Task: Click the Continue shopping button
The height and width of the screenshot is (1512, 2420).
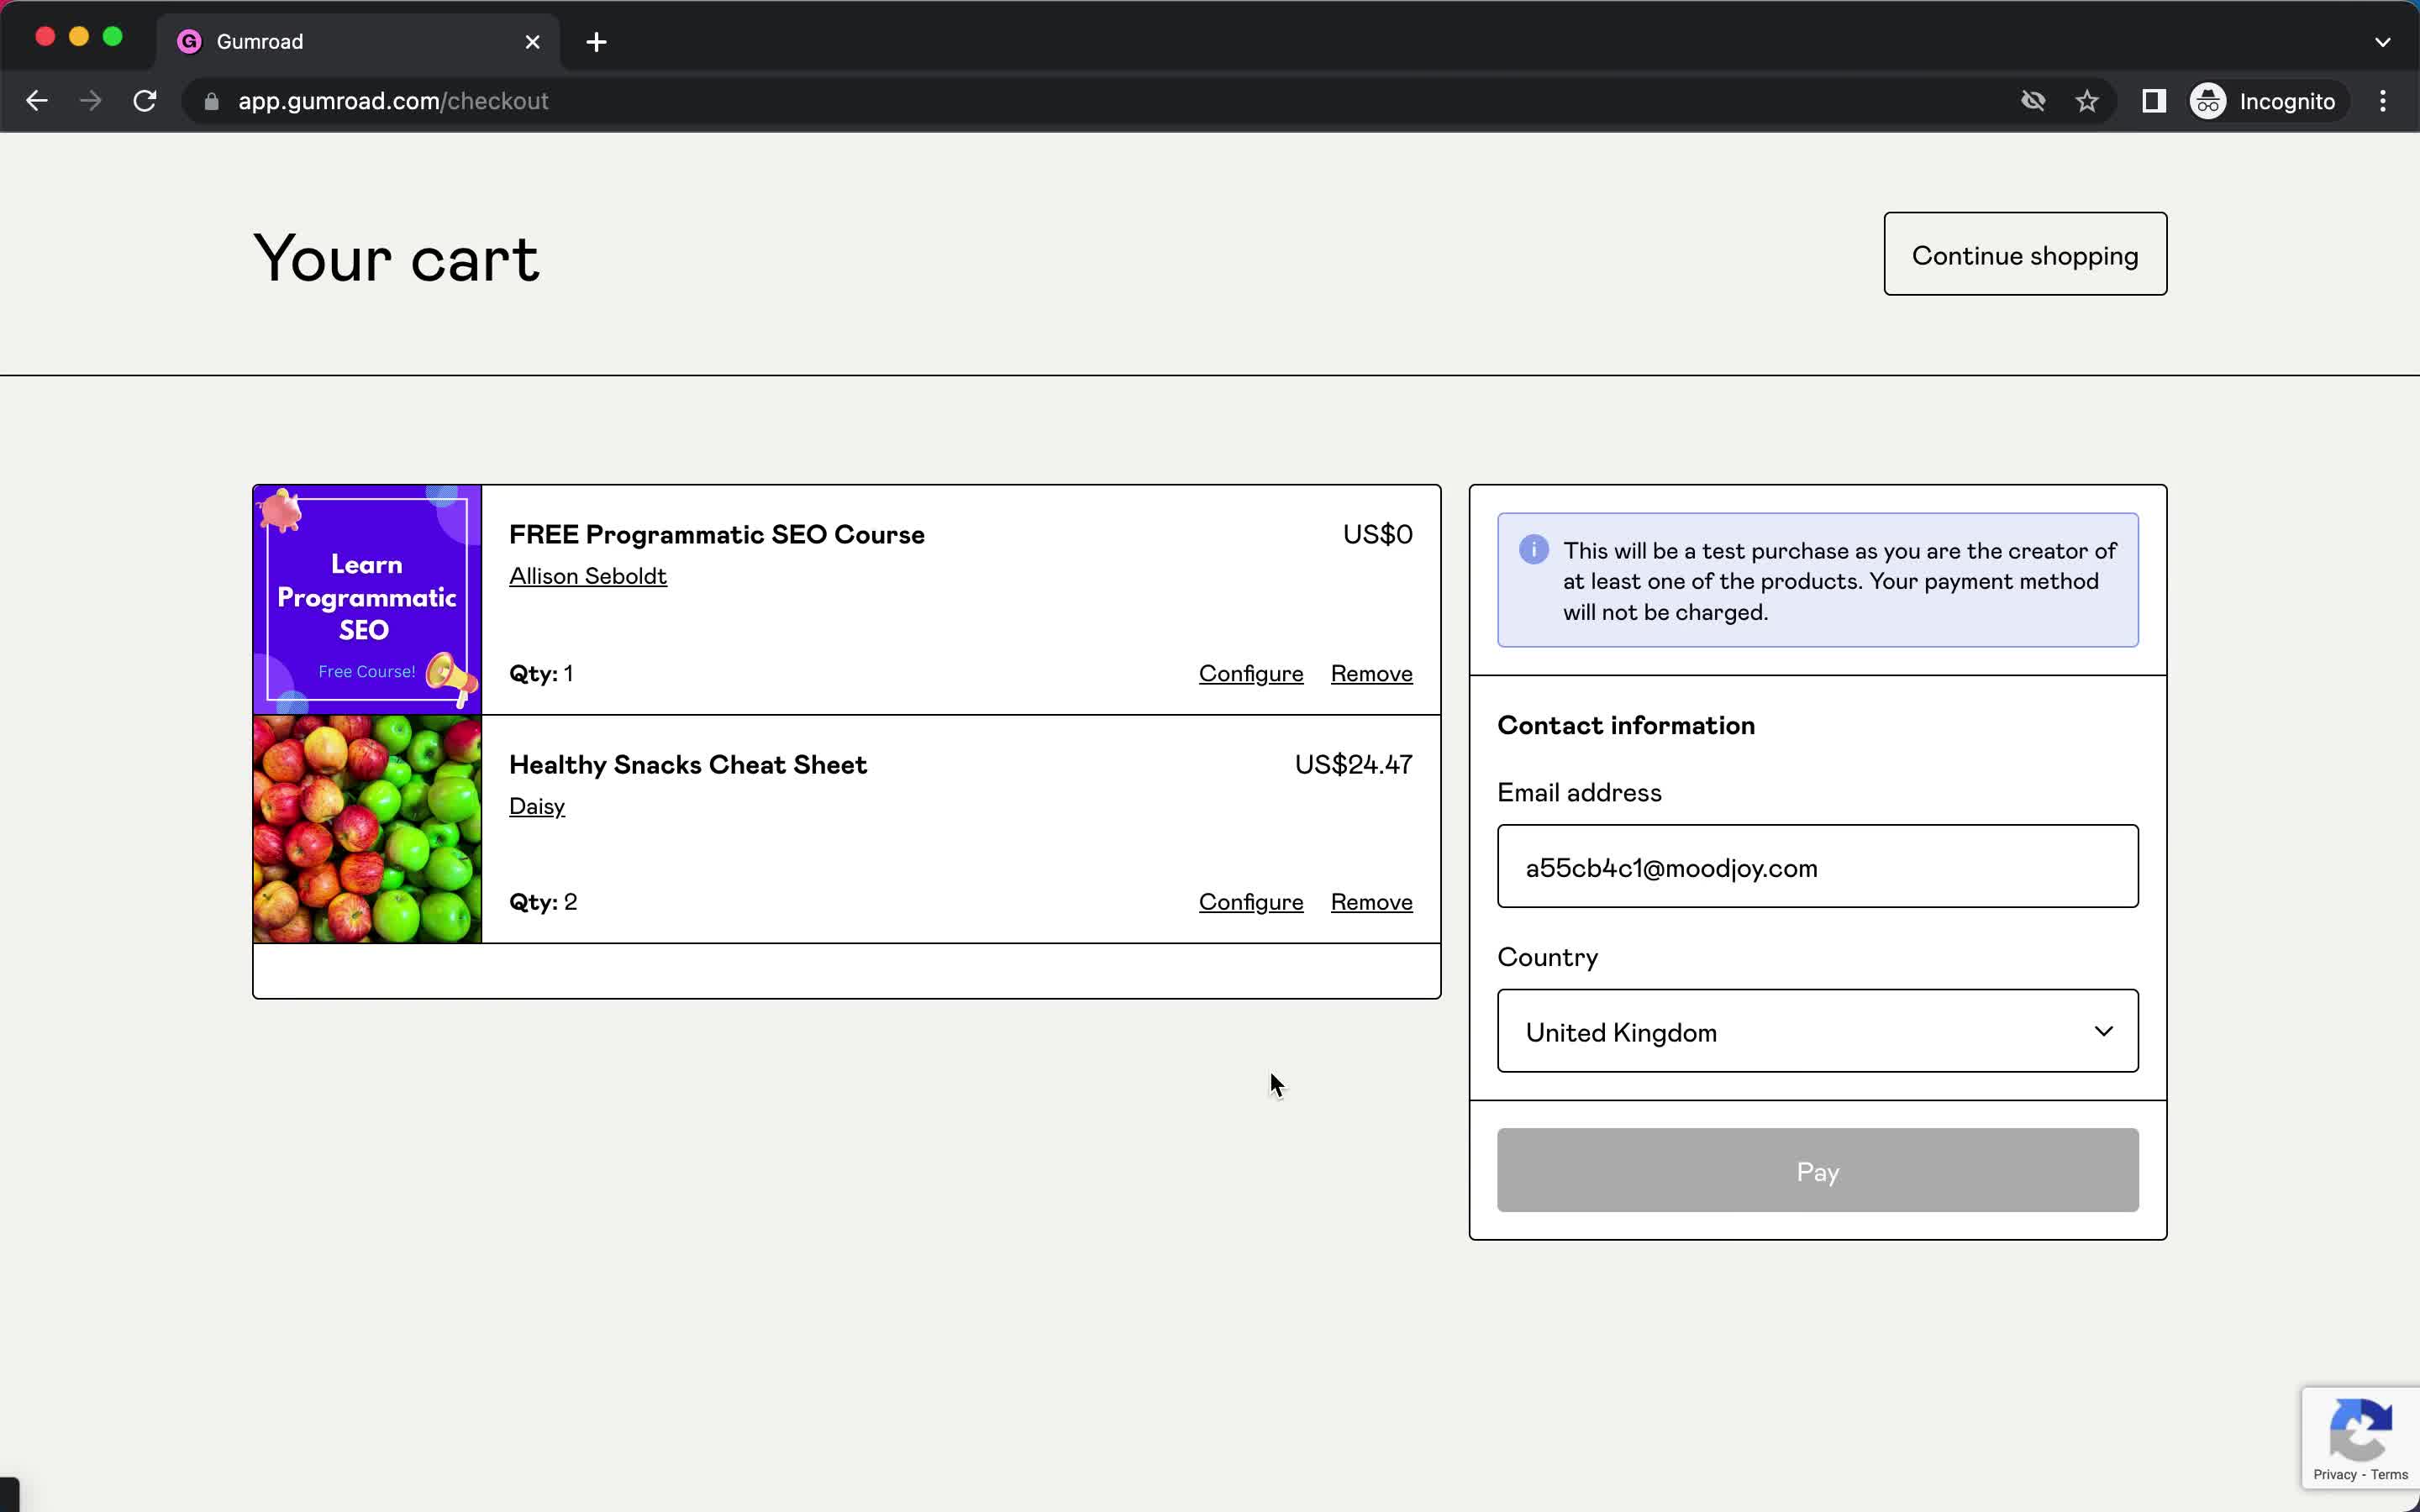Action: 2025,254
